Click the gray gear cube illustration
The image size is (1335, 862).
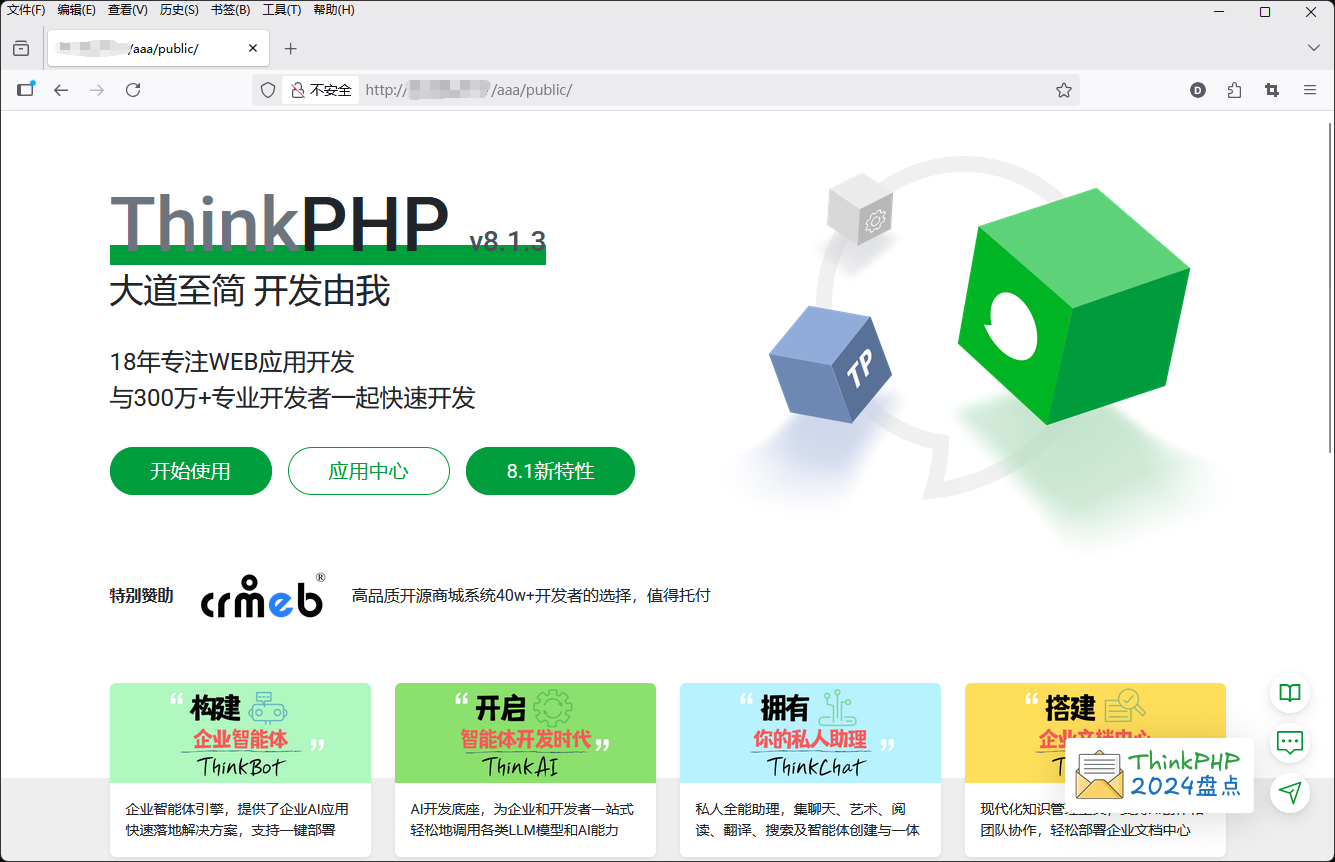click(x=859, y=209)
